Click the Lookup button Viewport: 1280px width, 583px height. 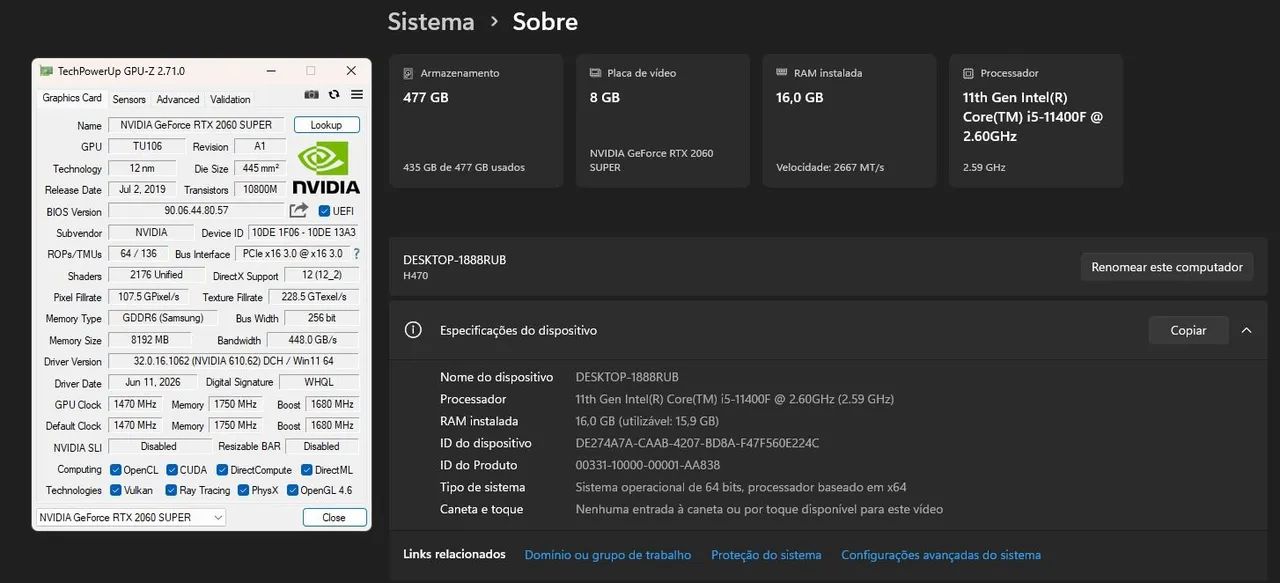pyautogui.click(x=326, y=125)
